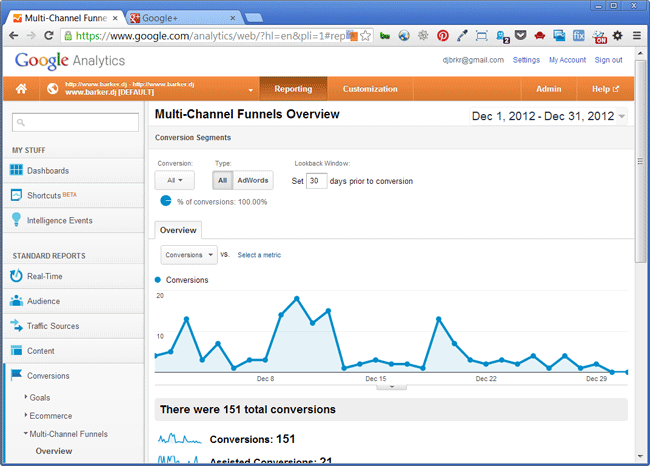Viewport: 650px width, 466px height.
Task: Click the Pinterest extension icon
Action: (x=443, y=36)
